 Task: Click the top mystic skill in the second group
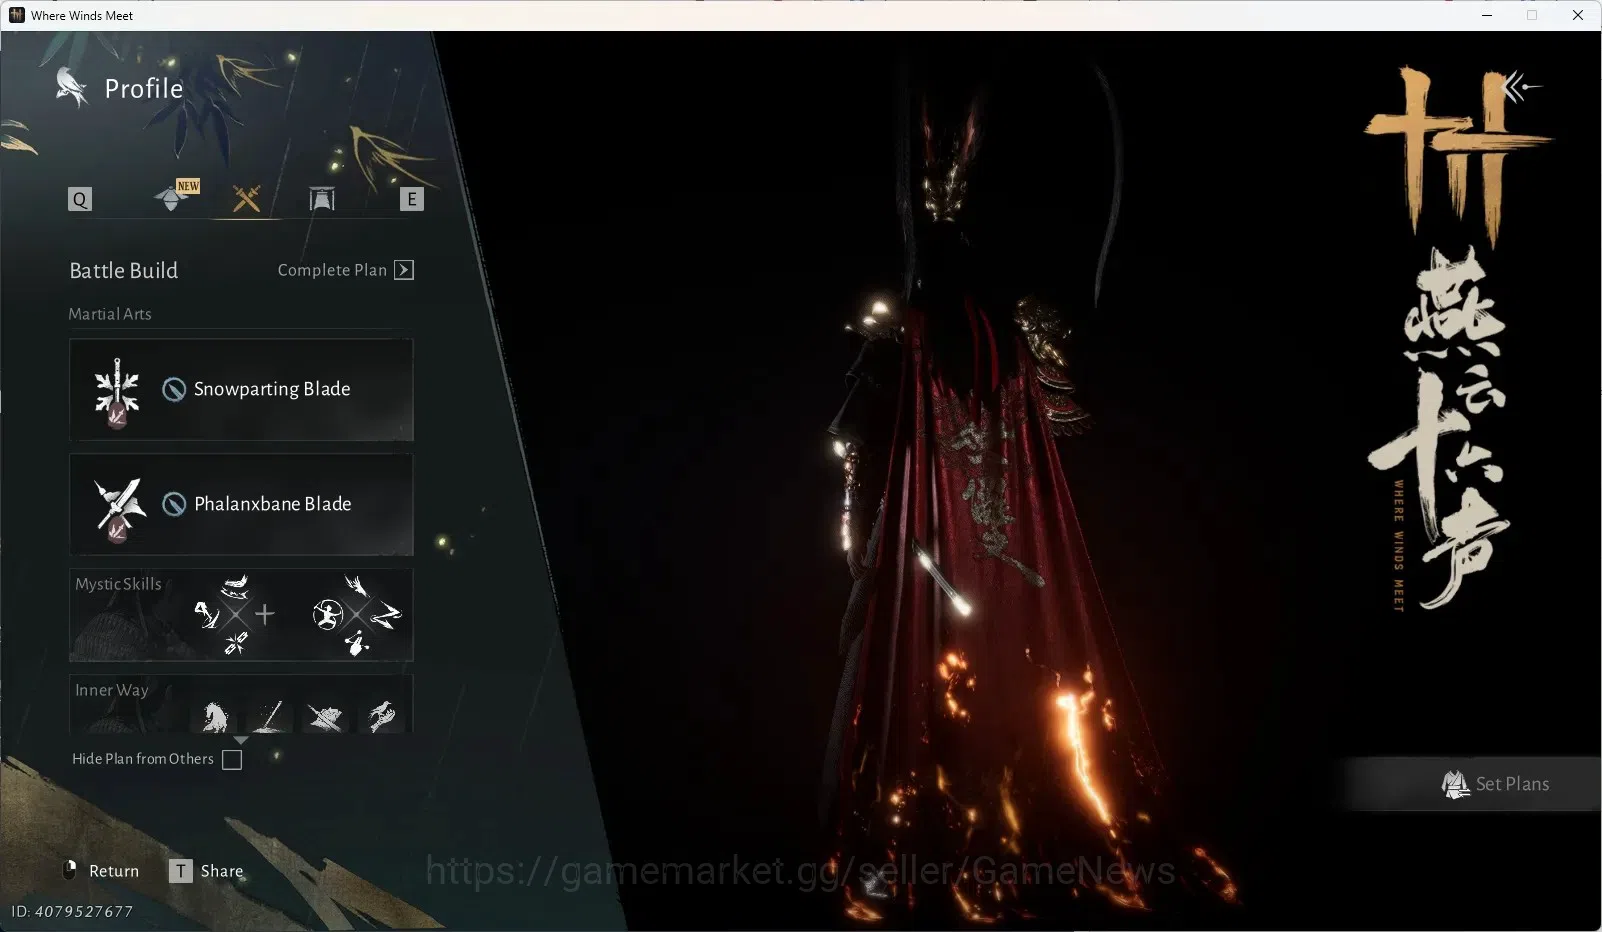click(x=356, y=585)
